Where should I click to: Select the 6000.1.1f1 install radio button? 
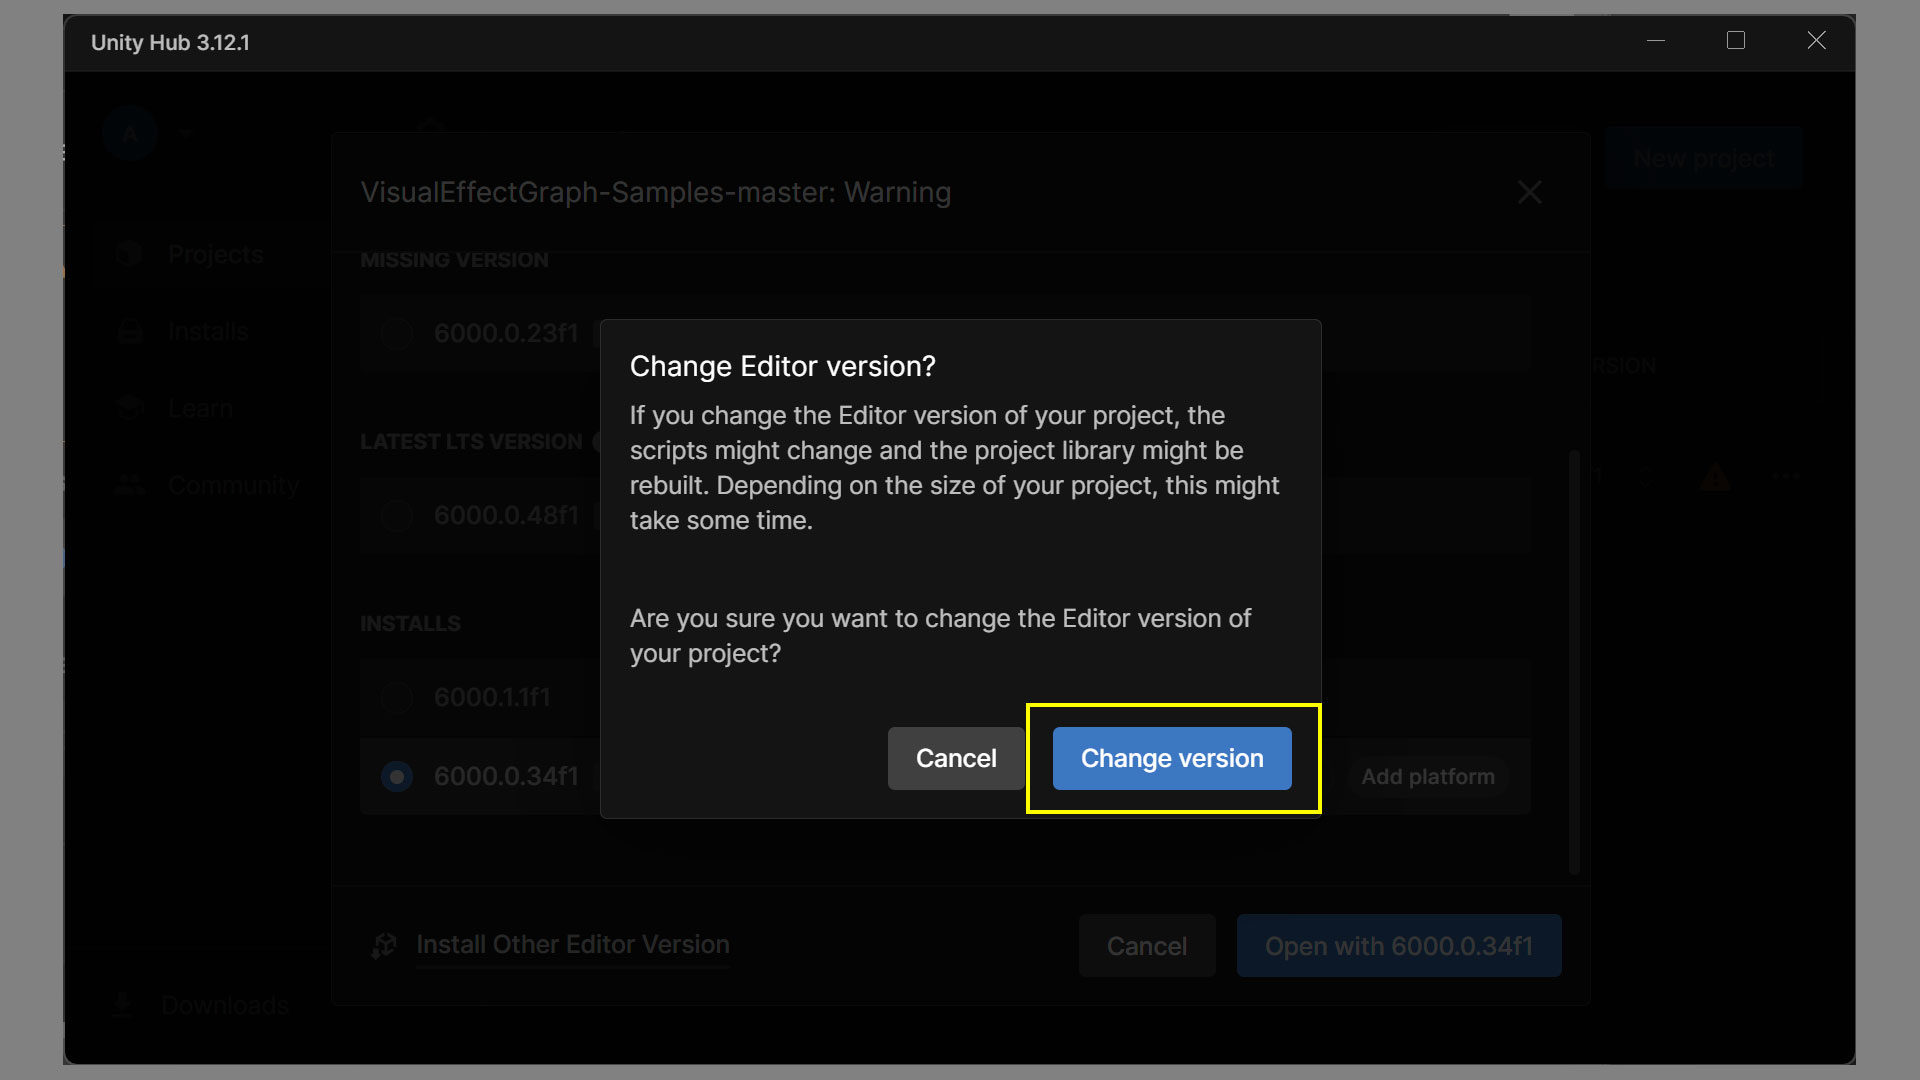click(397, 697)
